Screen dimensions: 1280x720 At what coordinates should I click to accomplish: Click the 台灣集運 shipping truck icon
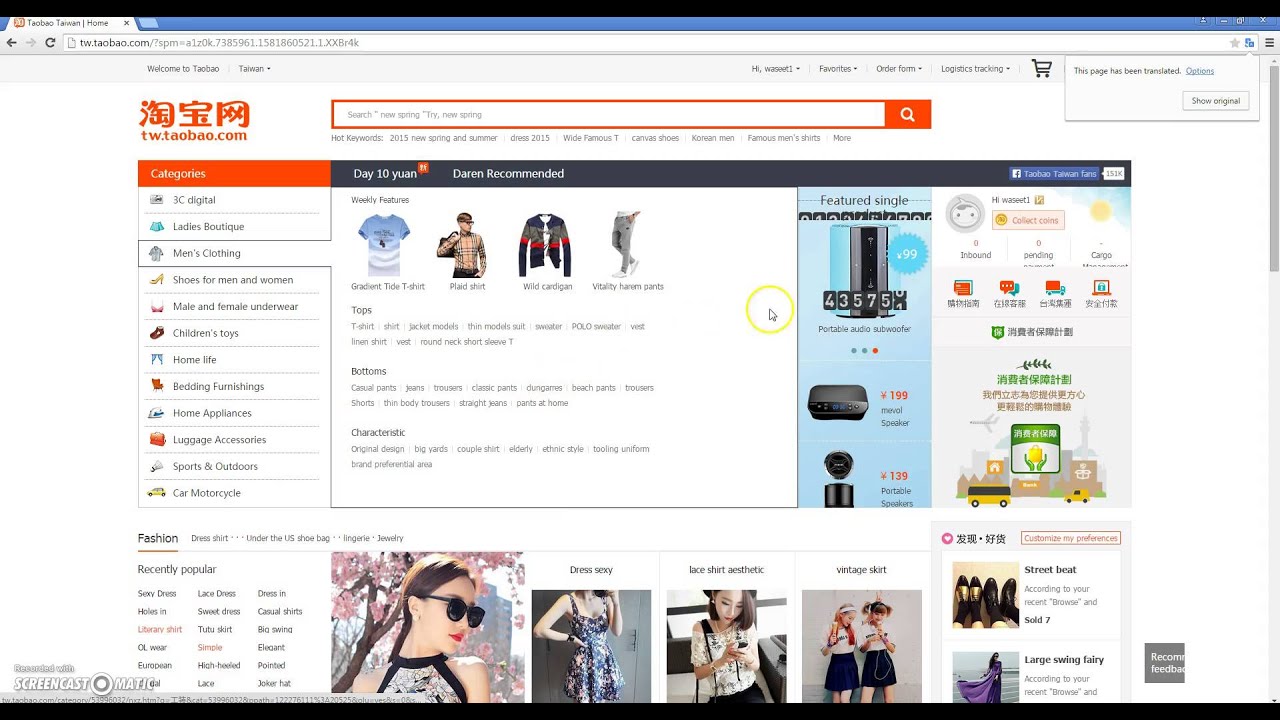(1055, 288)
